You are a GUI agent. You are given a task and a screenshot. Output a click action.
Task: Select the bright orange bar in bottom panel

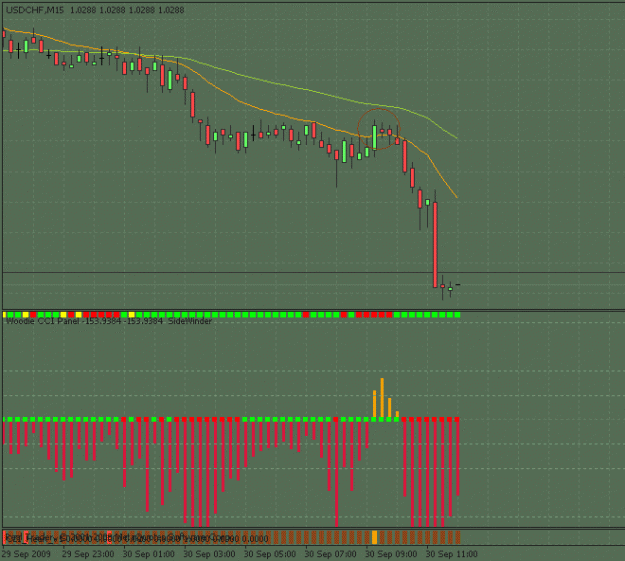coord(374,537)
